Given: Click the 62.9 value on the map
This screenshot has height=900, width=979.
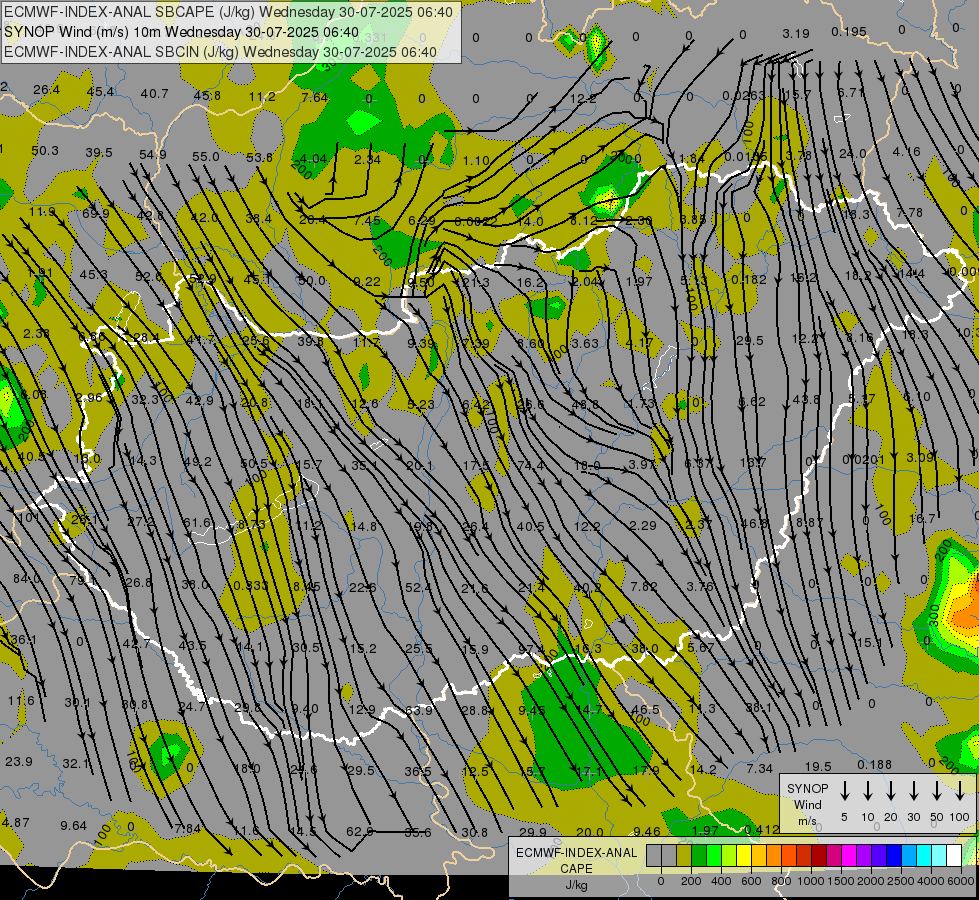Looking at the screenshot, I should point(360,831).
